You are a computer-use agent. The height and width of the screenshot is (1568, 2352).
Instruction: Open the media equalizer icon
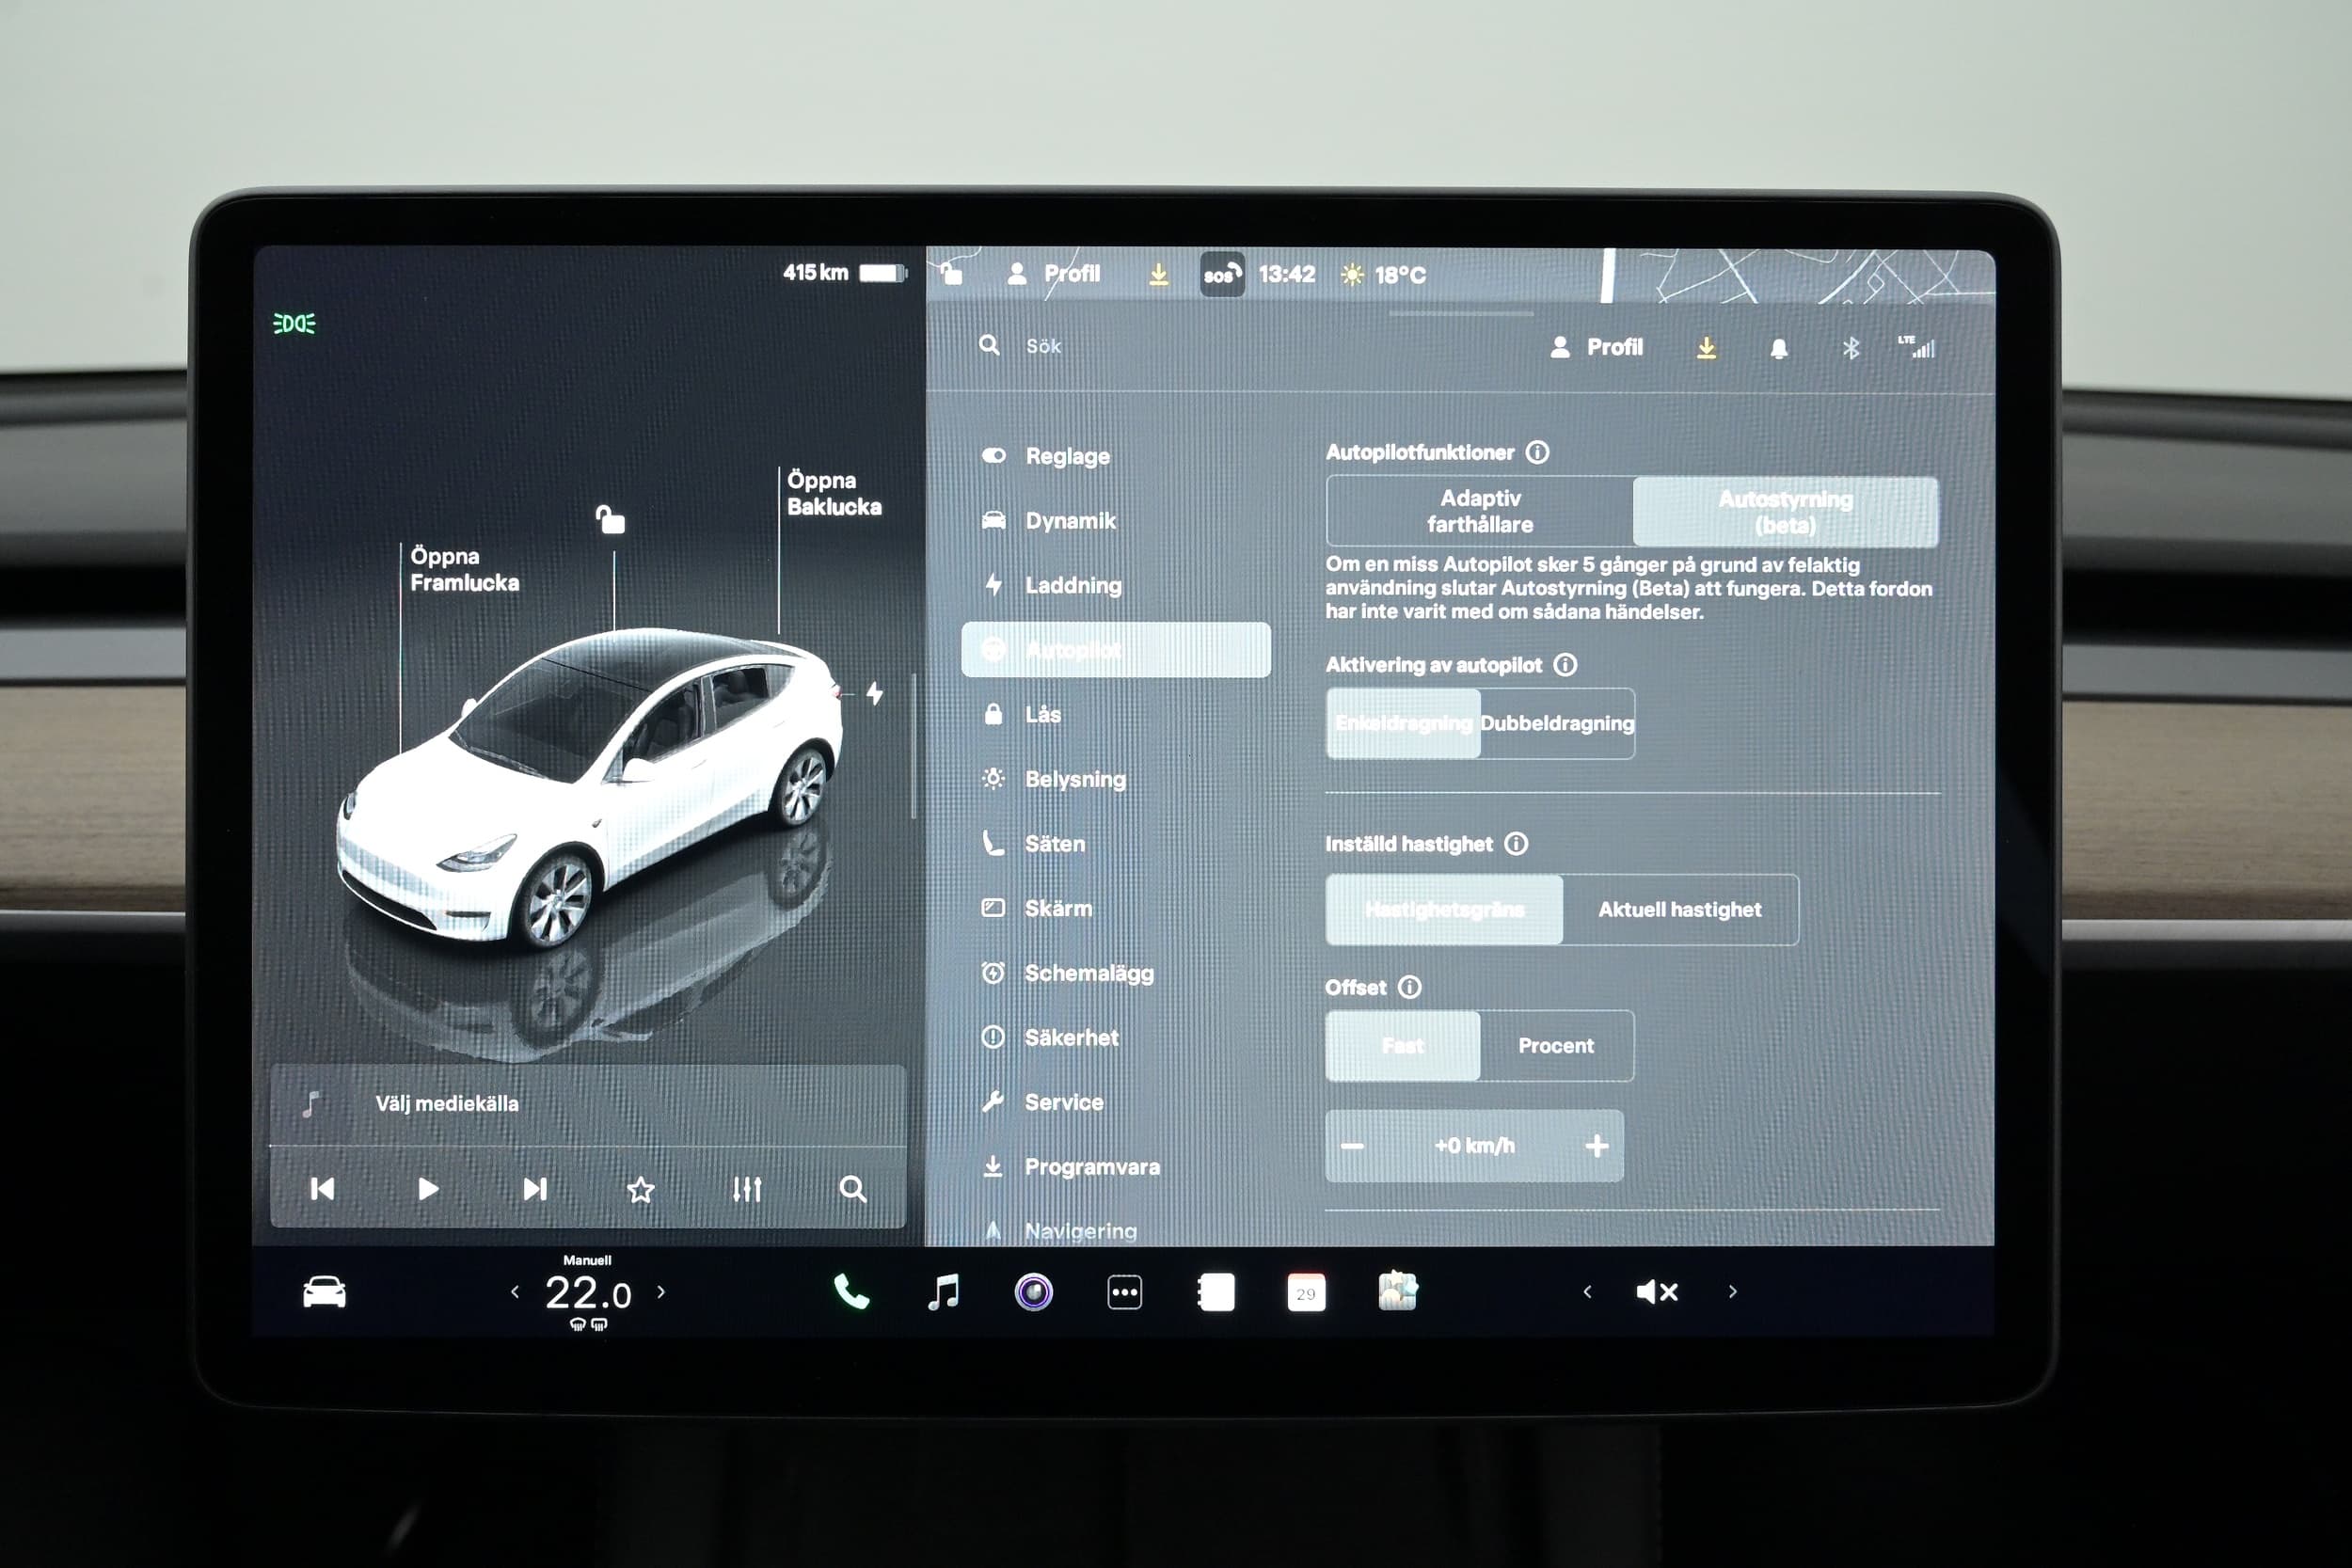coord(747,1188)
